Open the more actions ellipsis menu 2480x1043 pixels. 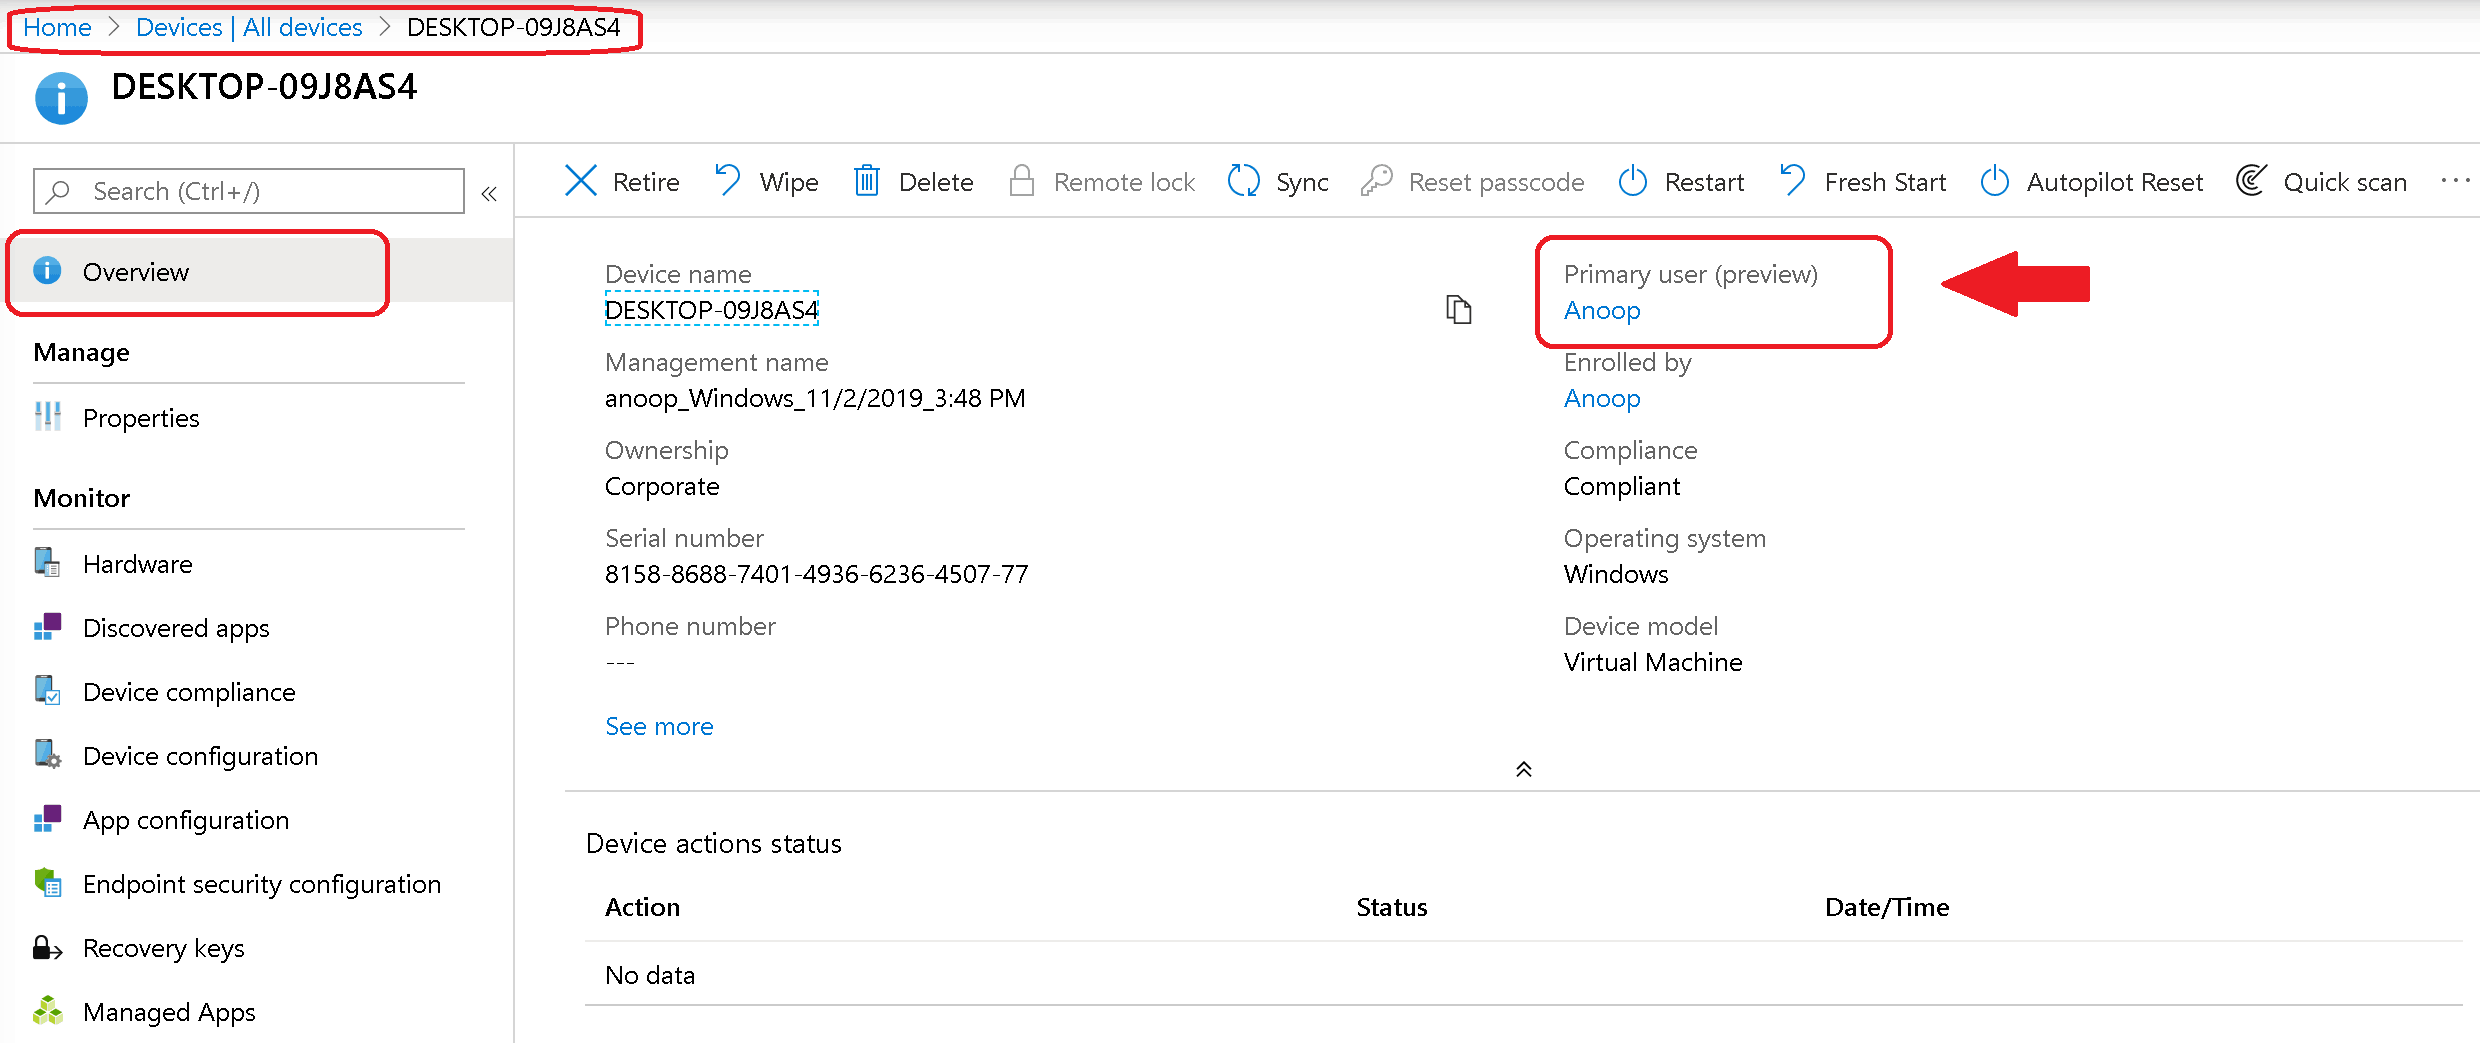(x=2455, y=181)
